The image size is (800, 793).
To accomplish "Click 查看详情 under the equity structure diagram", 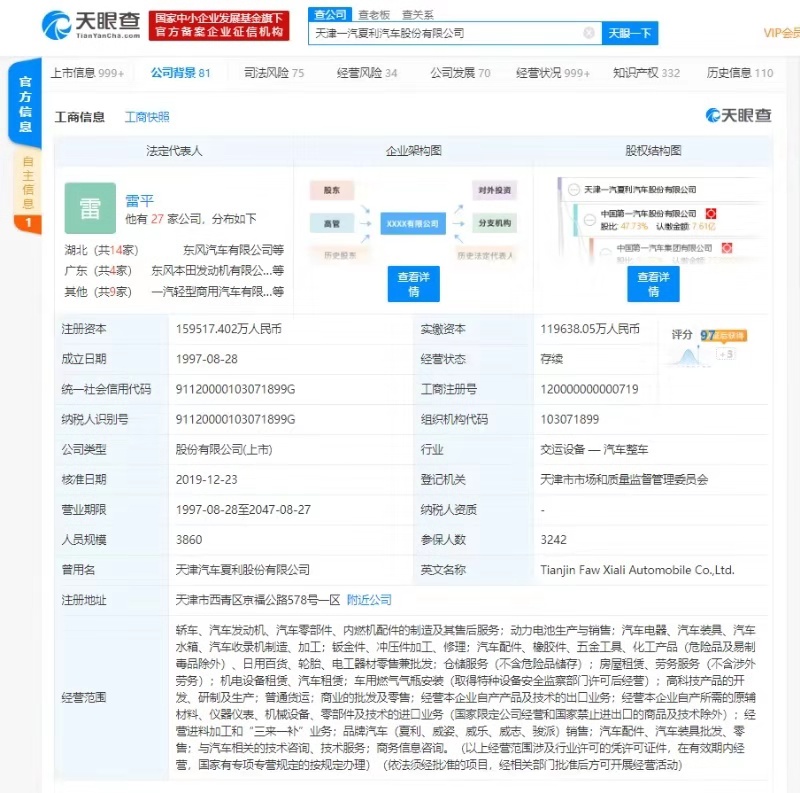I will click(654, 284).
